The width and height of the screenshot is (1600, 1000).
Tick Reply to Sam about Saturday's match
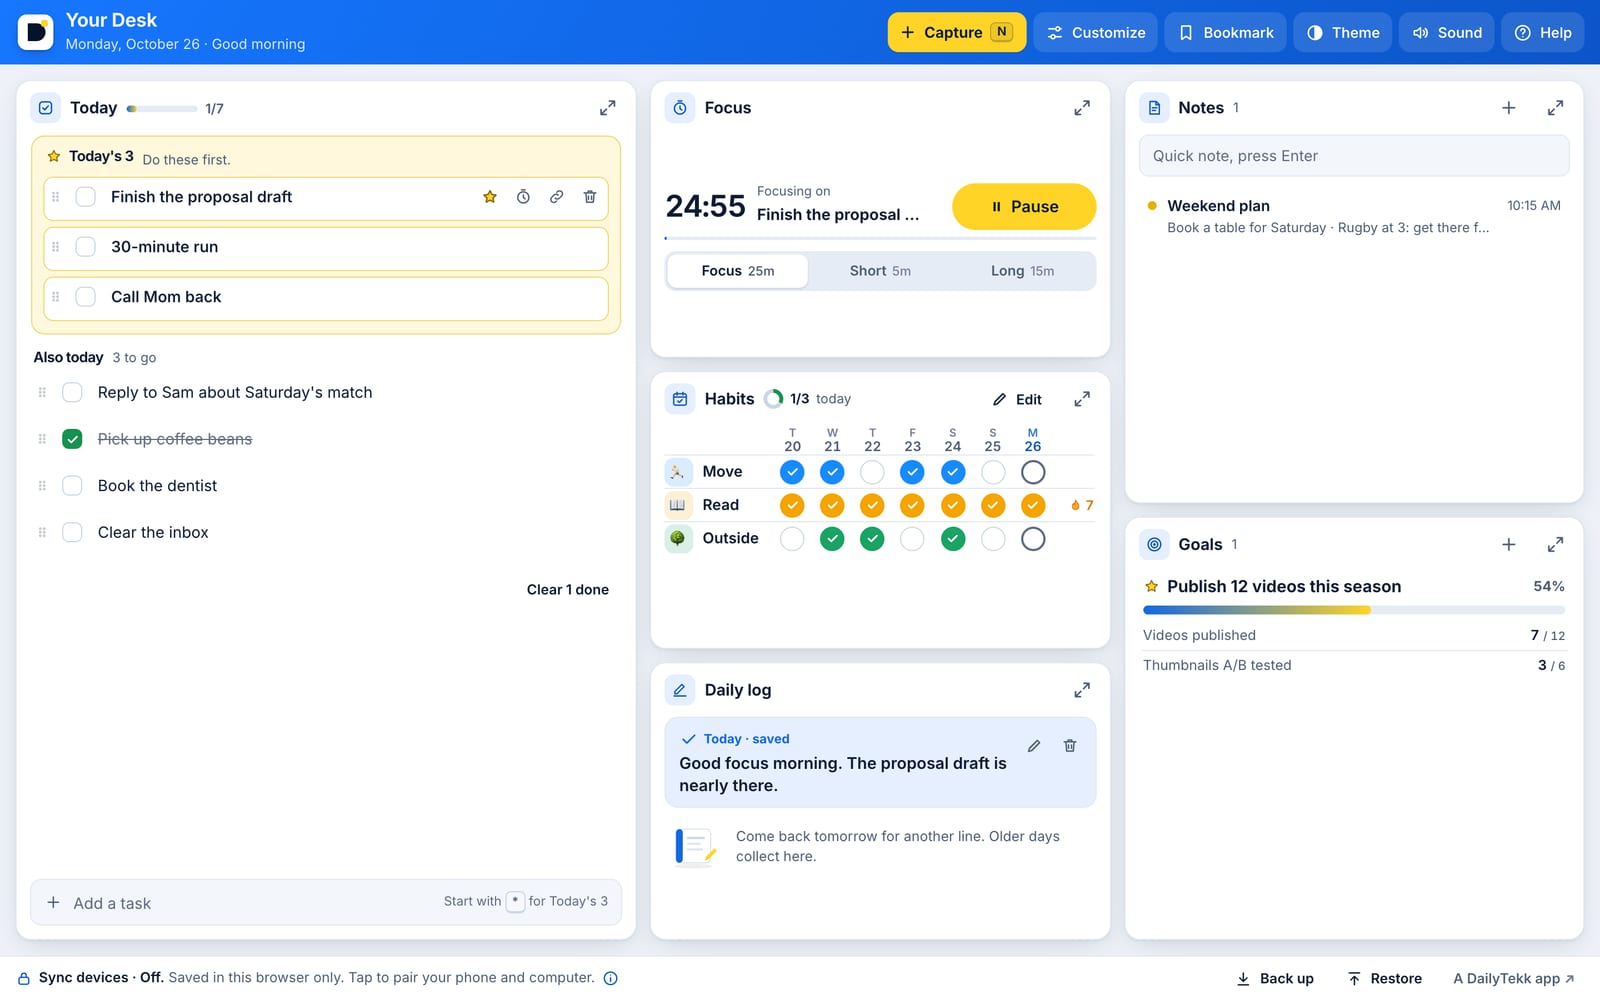[72, 393]
